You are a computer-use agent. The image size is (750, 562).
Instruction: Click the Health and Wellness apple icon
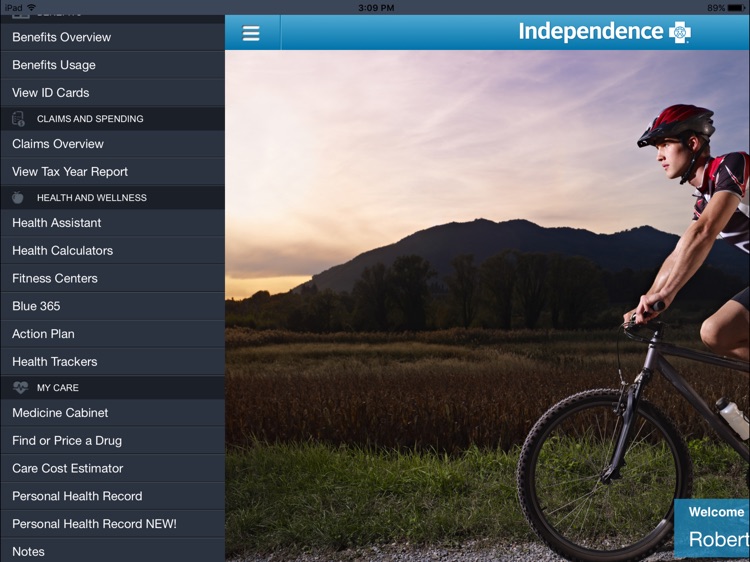click(18, 198)
